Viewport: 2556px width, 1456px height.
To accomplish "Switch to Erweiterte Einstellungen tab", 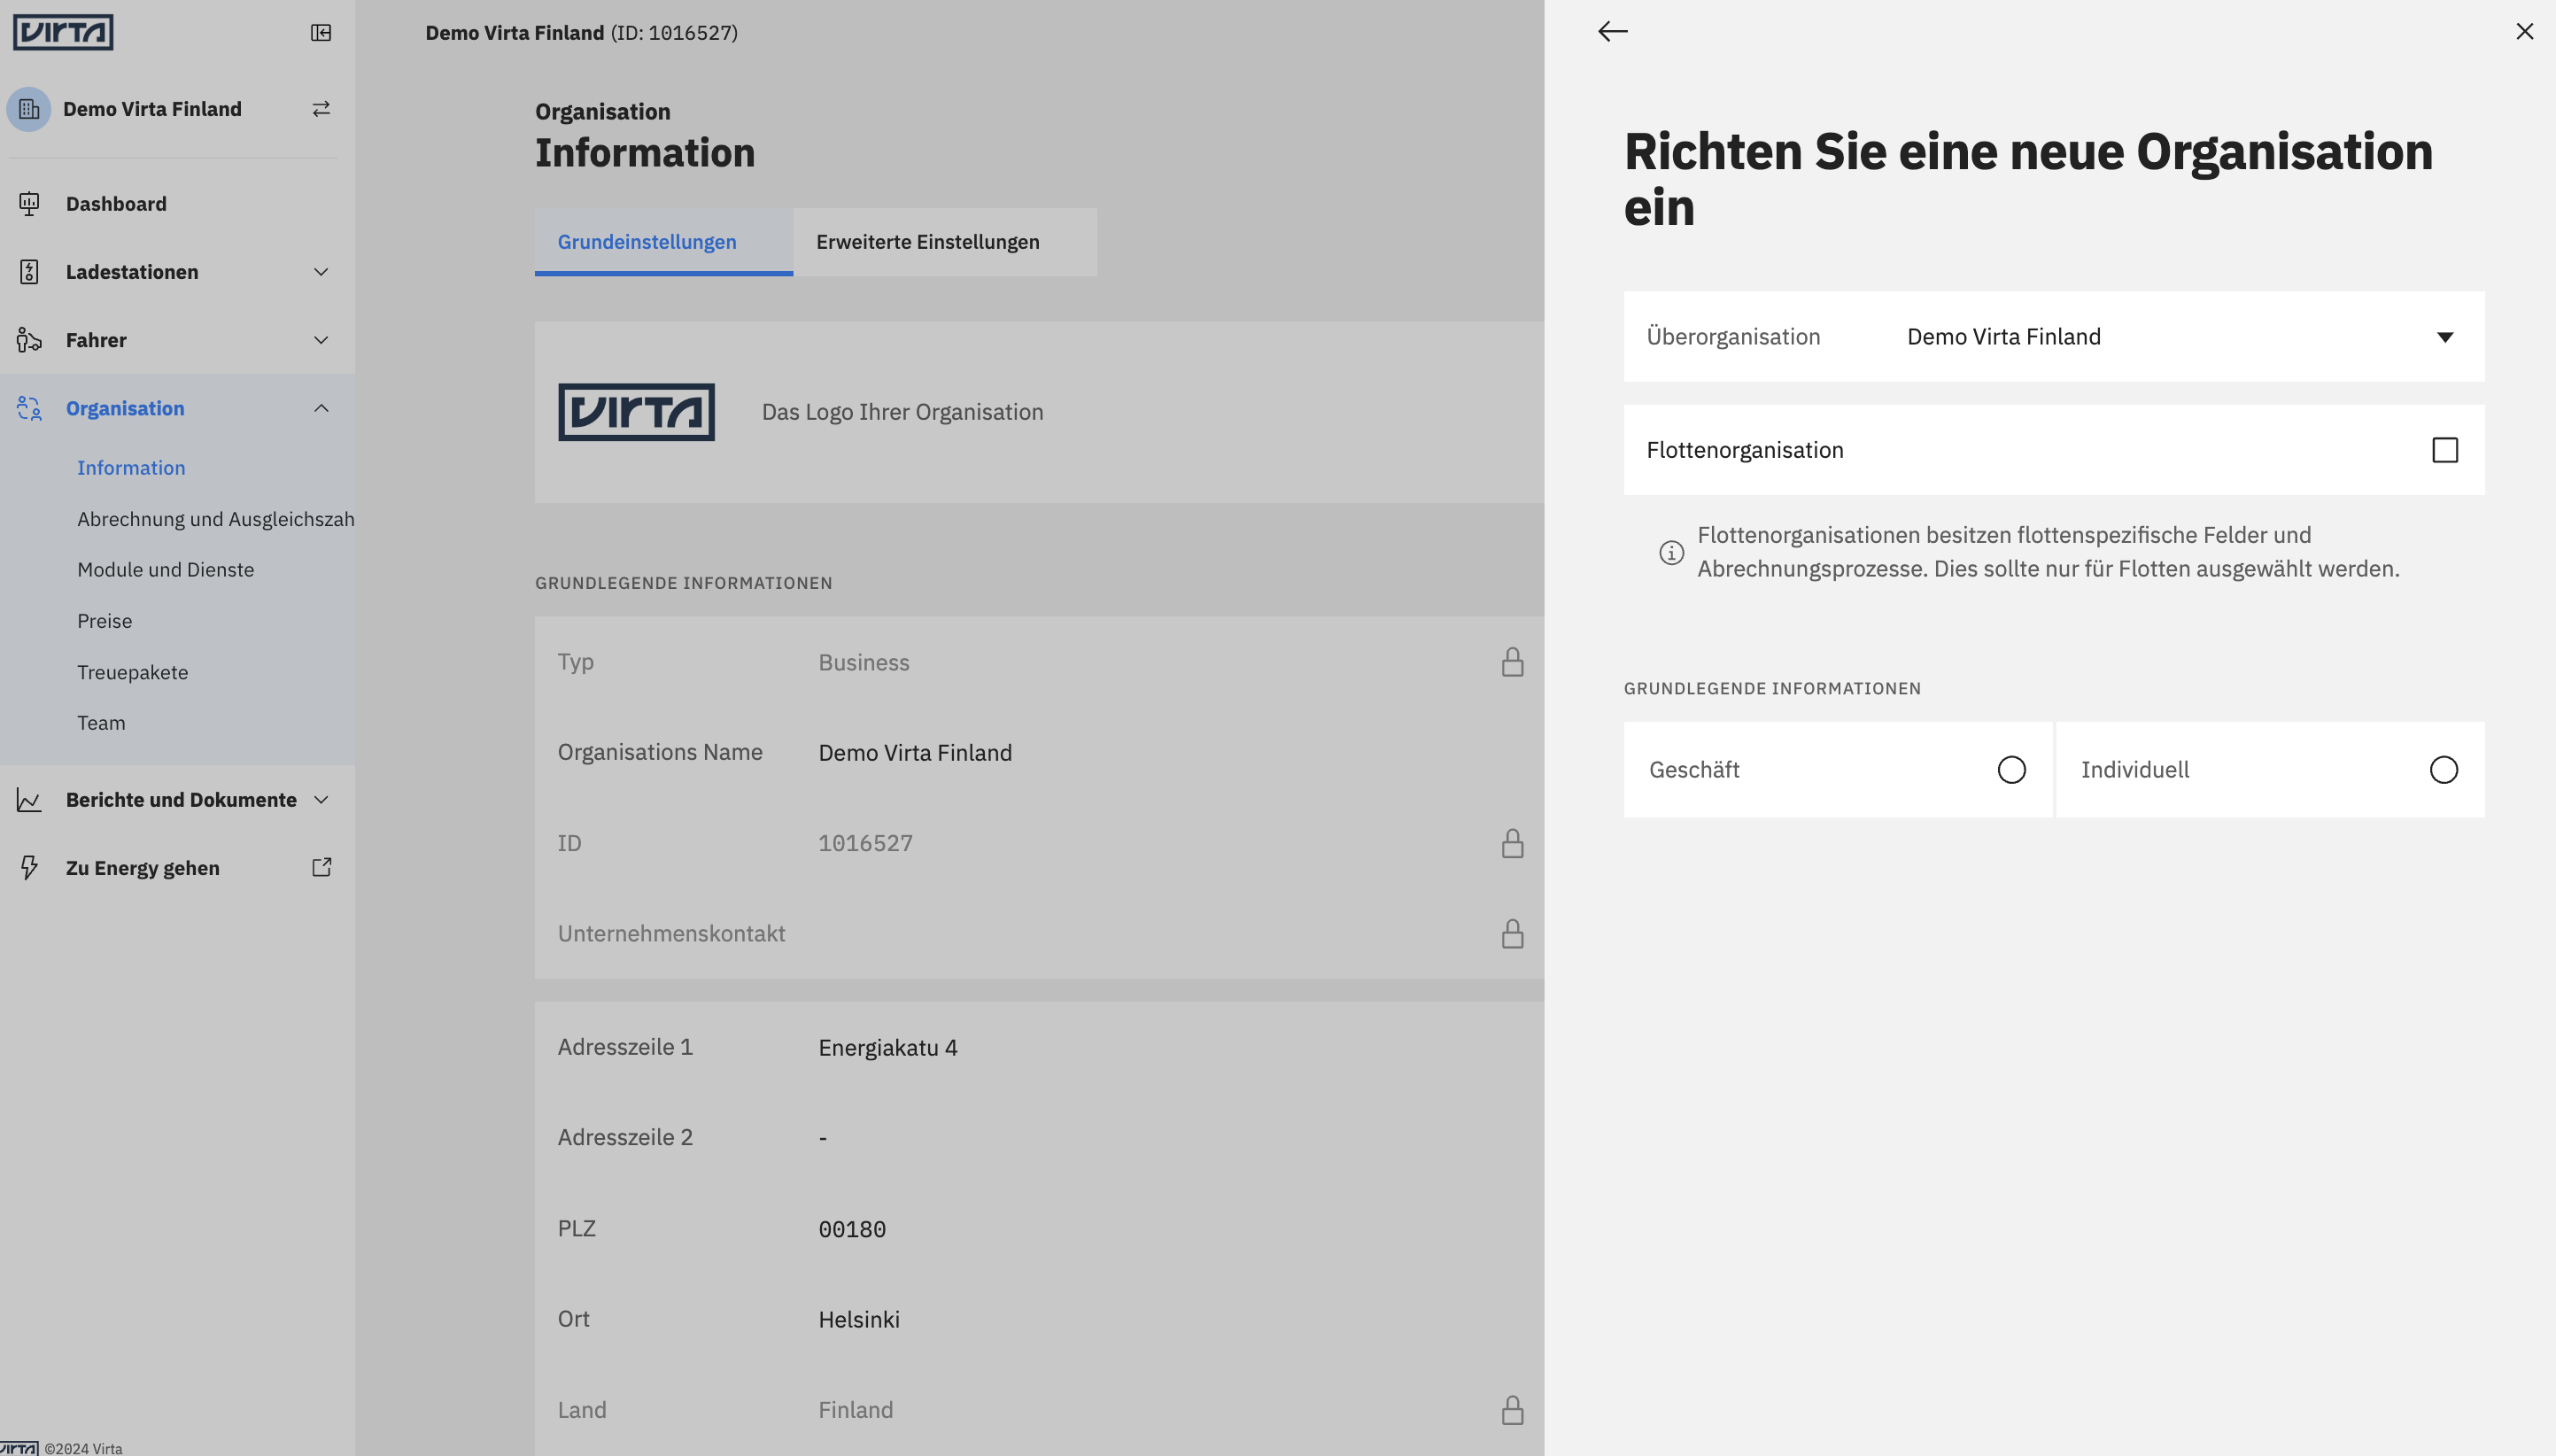I will coord(945,242).
